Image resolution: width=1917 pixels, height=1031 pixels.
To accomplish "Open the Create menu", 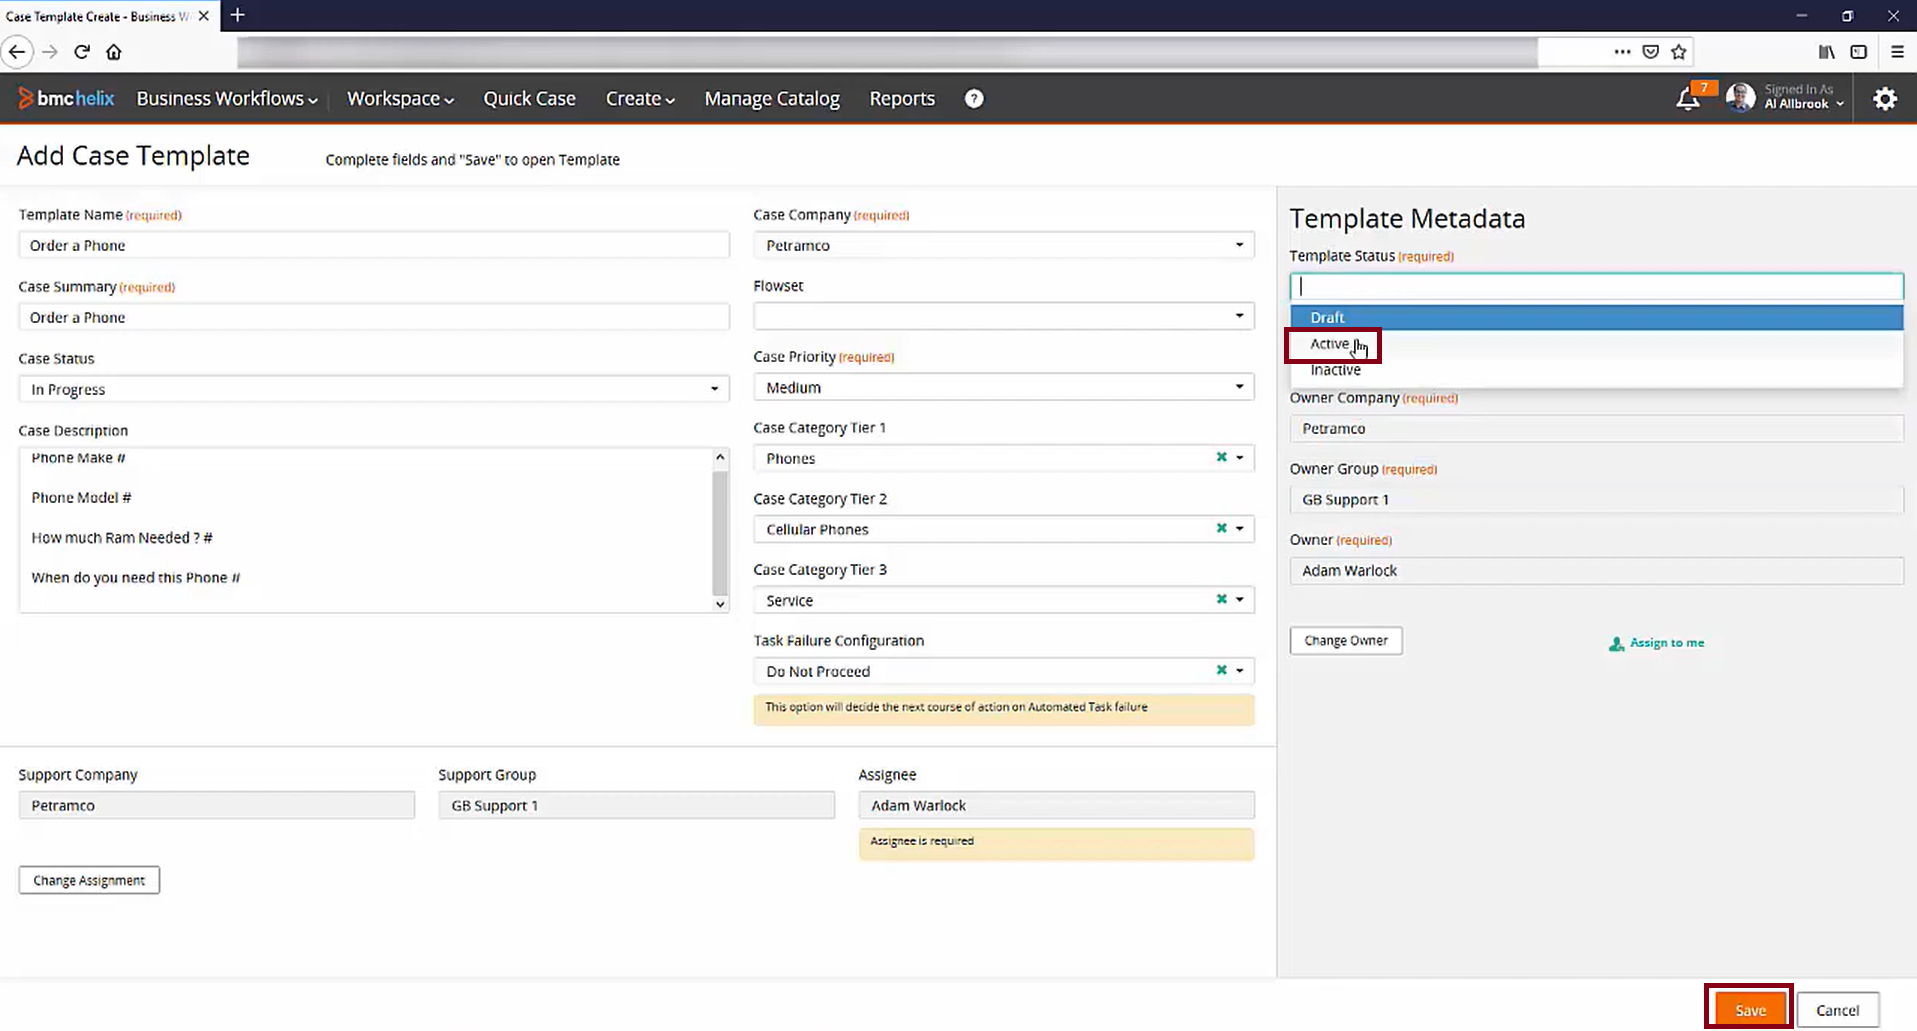I will (640, 98).
